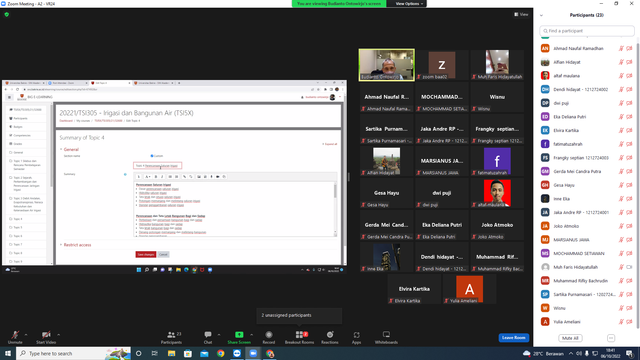The width and height of the screenshot is (640, 360).
Task: Open File Explorer from taskbar
Action: [171, 353]
